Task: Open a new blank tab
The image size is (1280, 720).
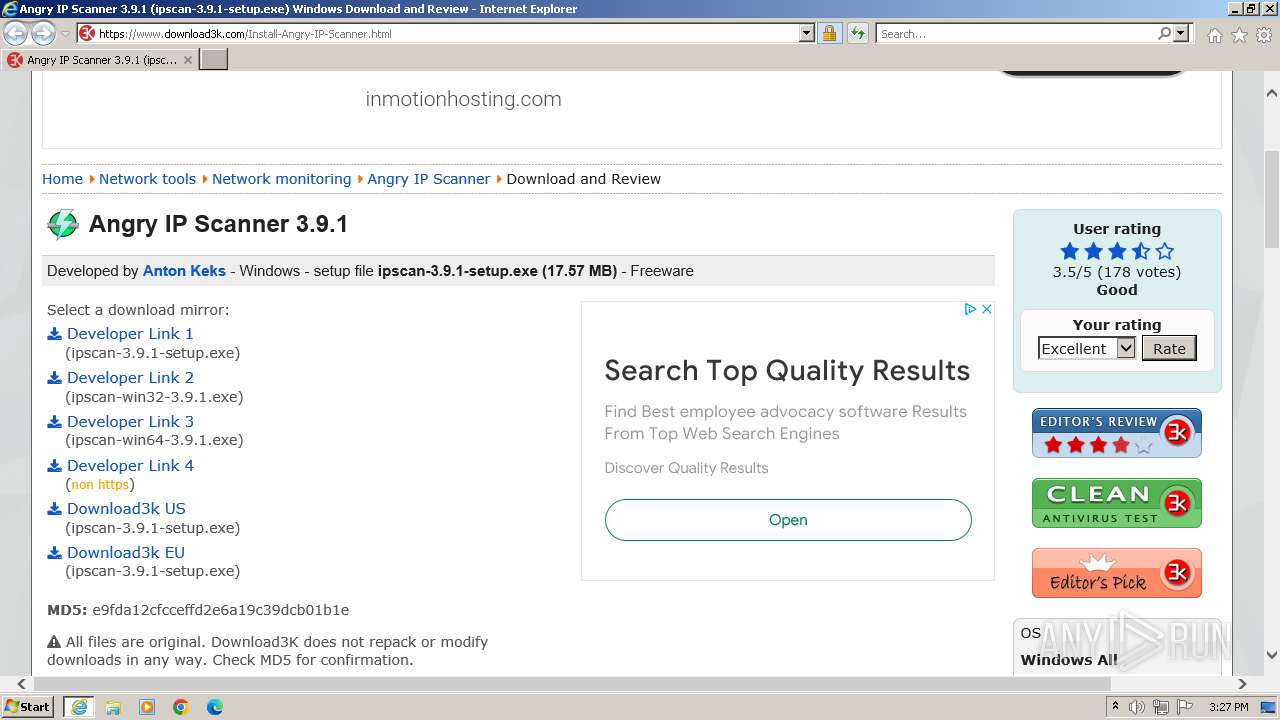Action: click(x=214, y=60)
